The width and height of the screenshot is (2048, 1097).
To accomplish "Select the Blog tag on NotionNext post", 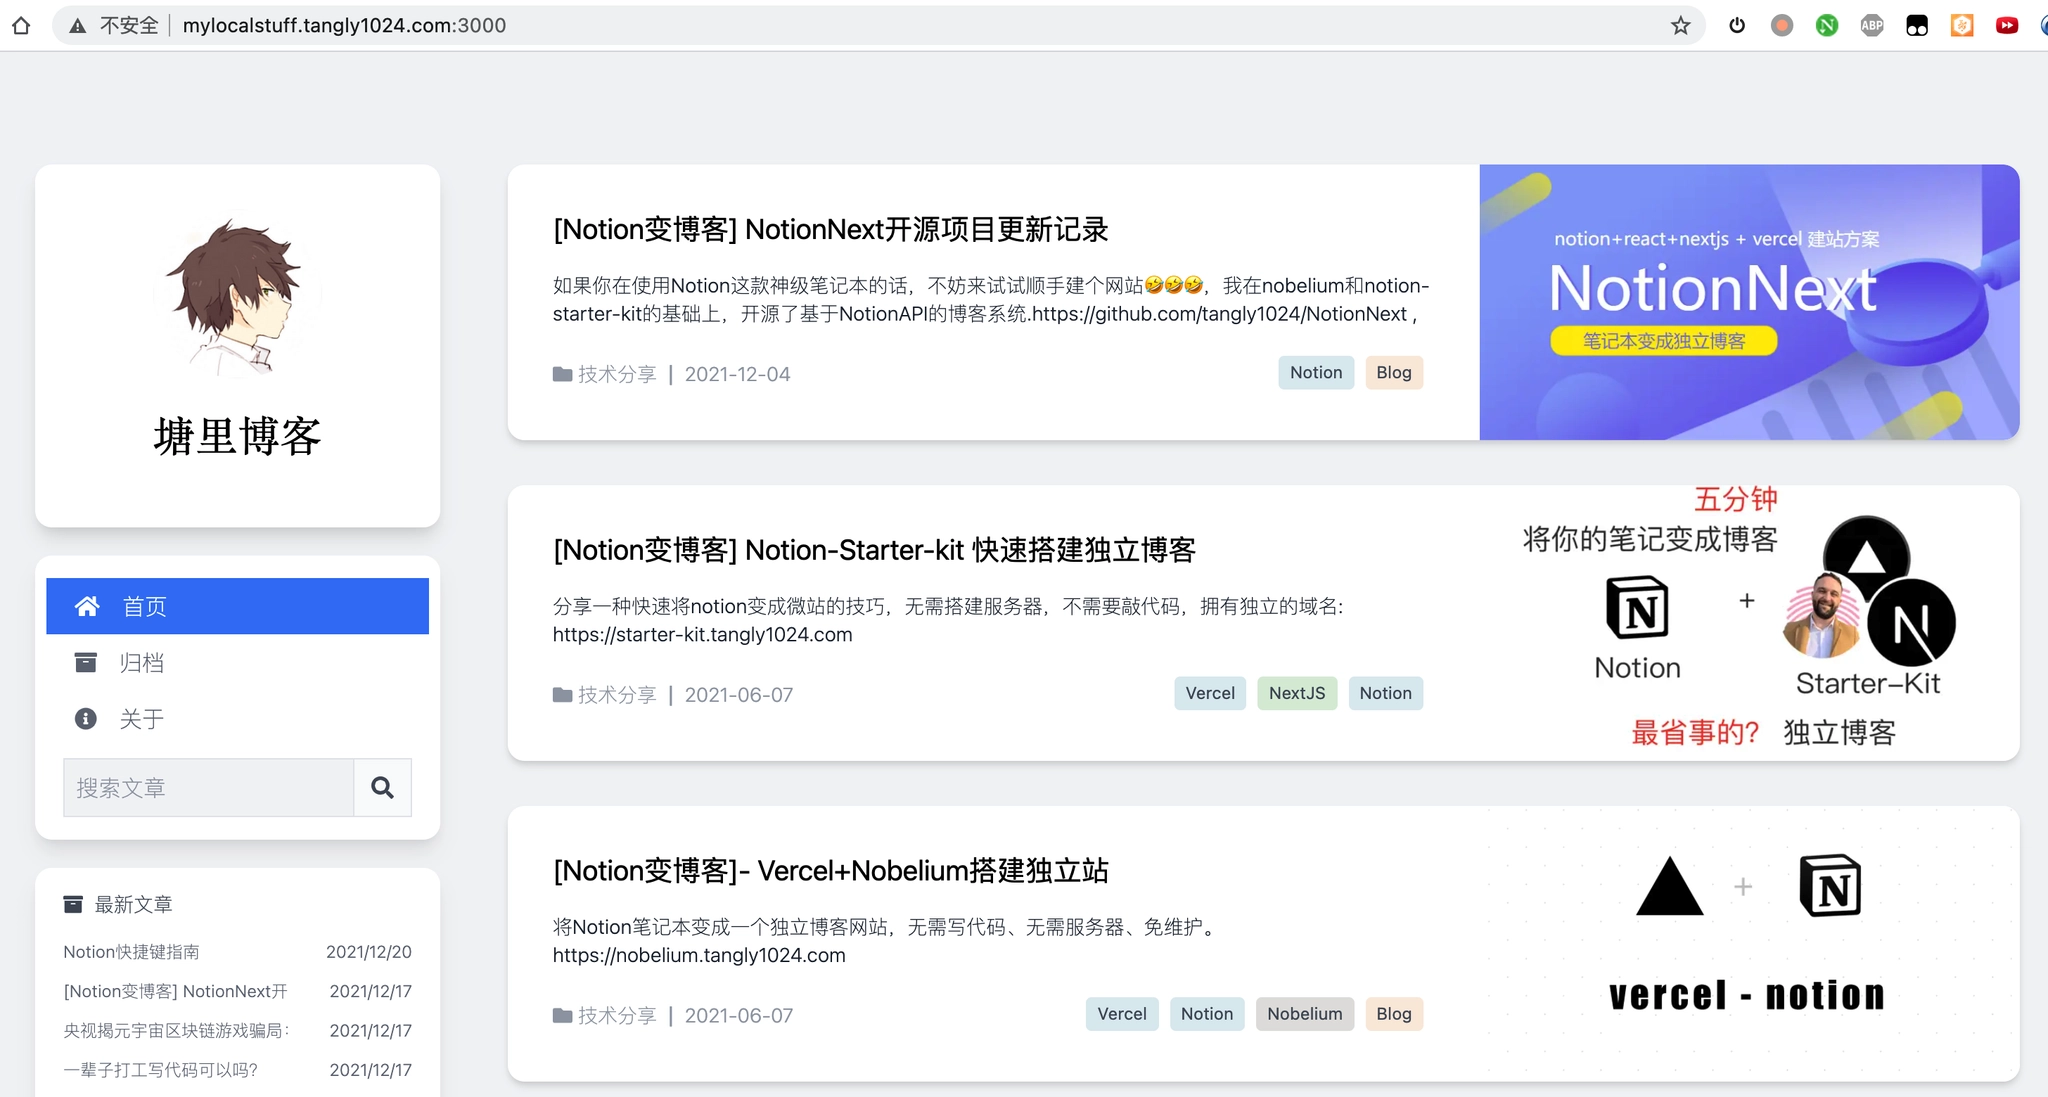I will pyautogui.click(x=1394, y=372).
